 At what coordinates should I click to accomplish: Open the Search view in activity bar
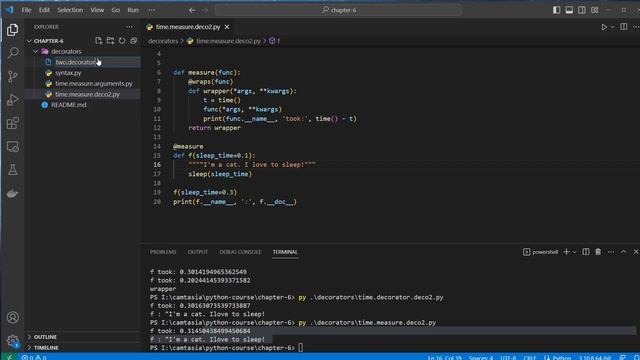[x=13, y=53]
